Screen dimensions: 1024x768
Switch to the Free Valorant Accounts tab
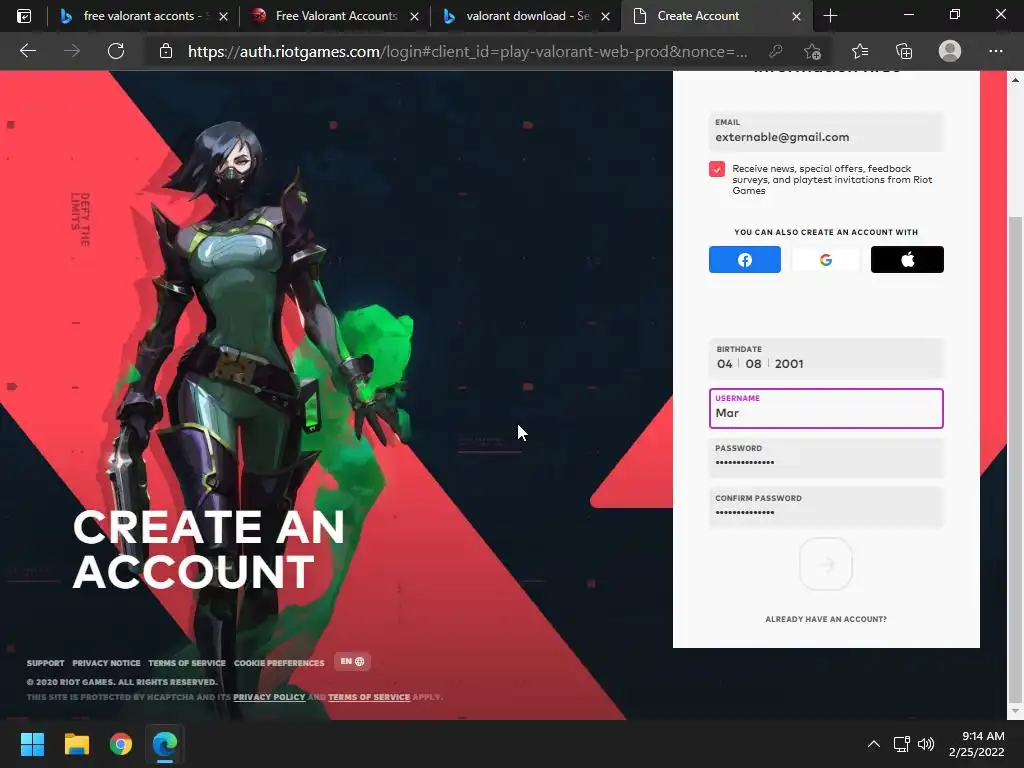335,16
